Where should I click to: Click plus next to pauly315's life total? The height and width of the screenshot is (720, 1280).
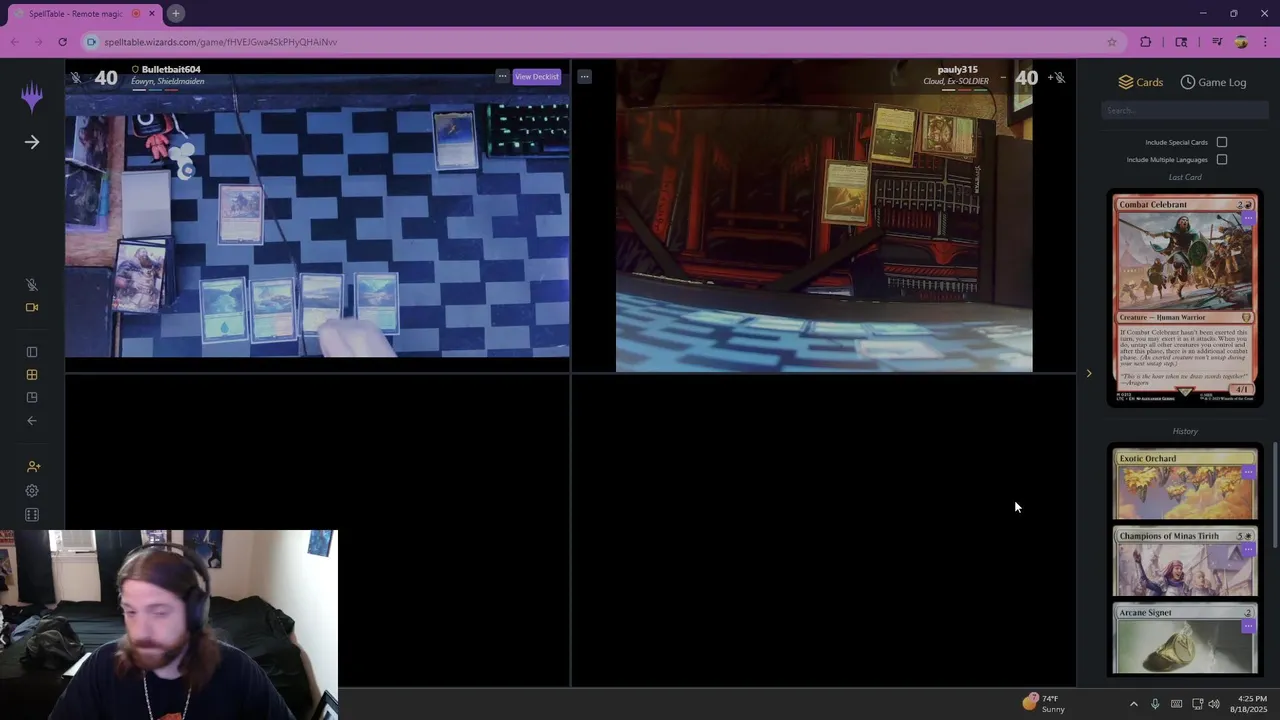click(x=1049, y=77)
